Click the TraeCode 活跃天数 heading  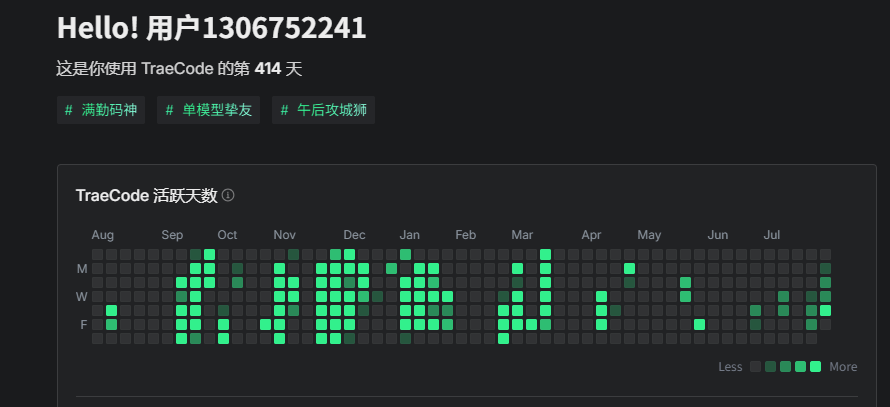pyautogui.click(x=146, y=196)
